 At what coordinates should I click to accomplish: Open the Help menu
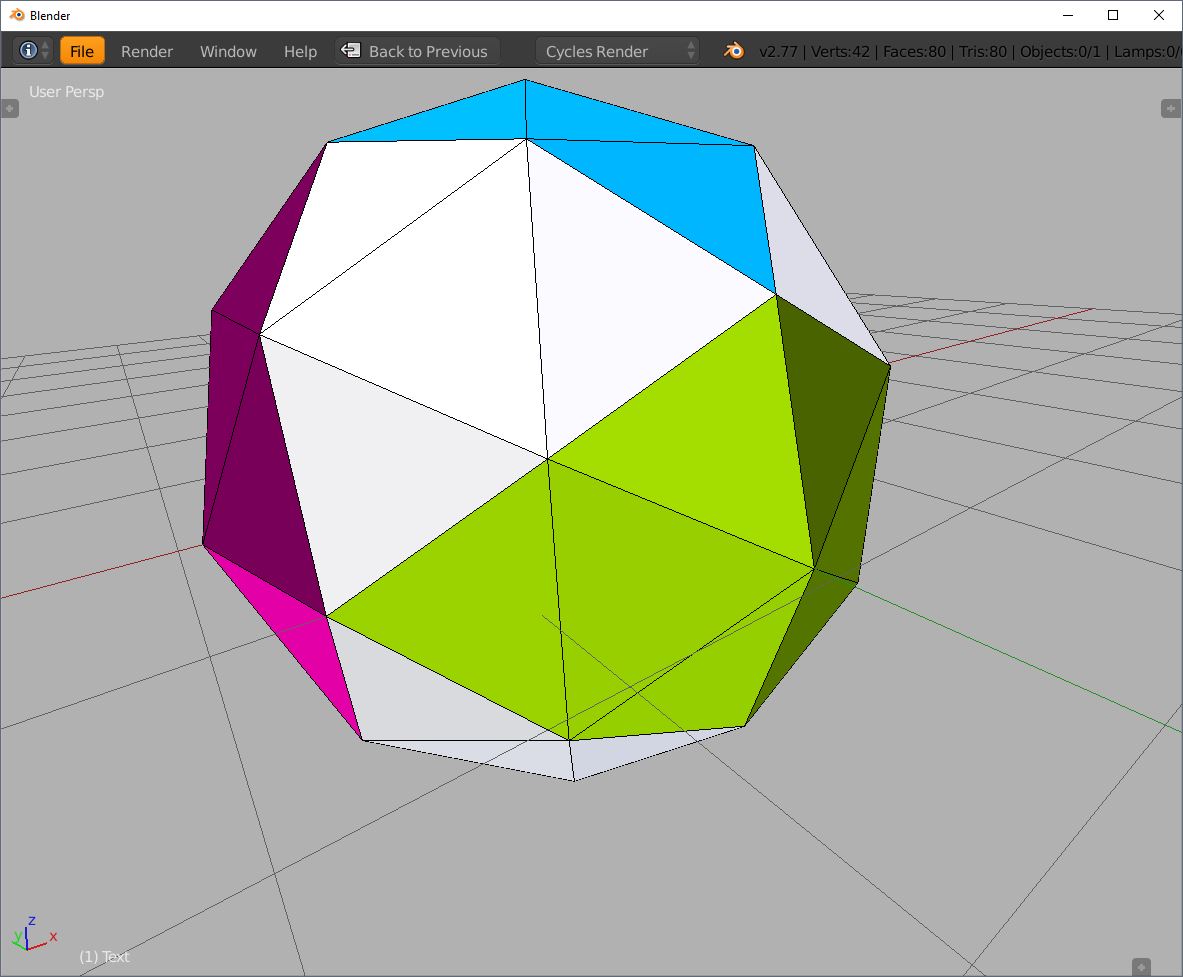[x=299, y=51]
